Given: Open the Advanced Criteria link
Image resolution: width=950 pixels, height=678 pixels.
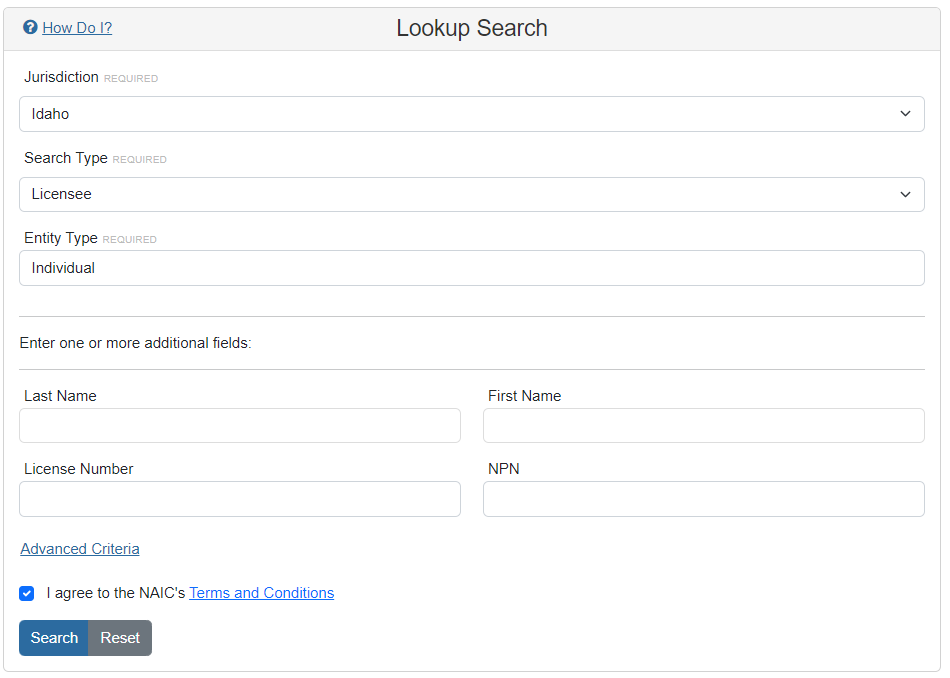Looking at the screenshot, I should pyautogui.click(x=80, y=549).
